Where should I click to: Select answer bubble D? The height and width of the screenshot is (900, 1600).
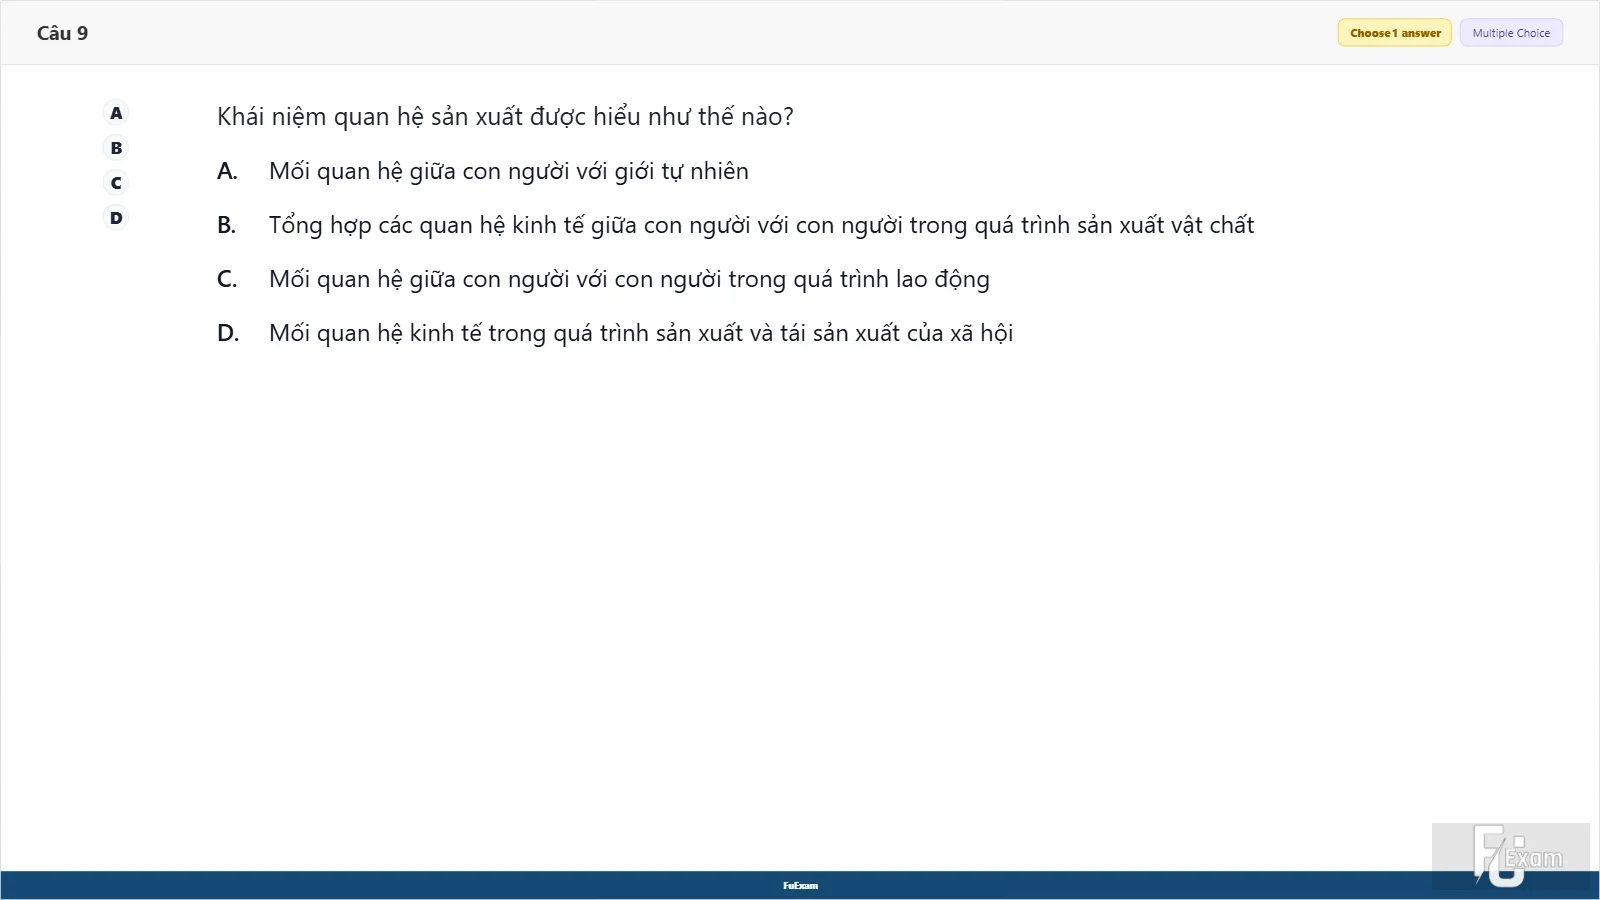[x=116, y=218]
